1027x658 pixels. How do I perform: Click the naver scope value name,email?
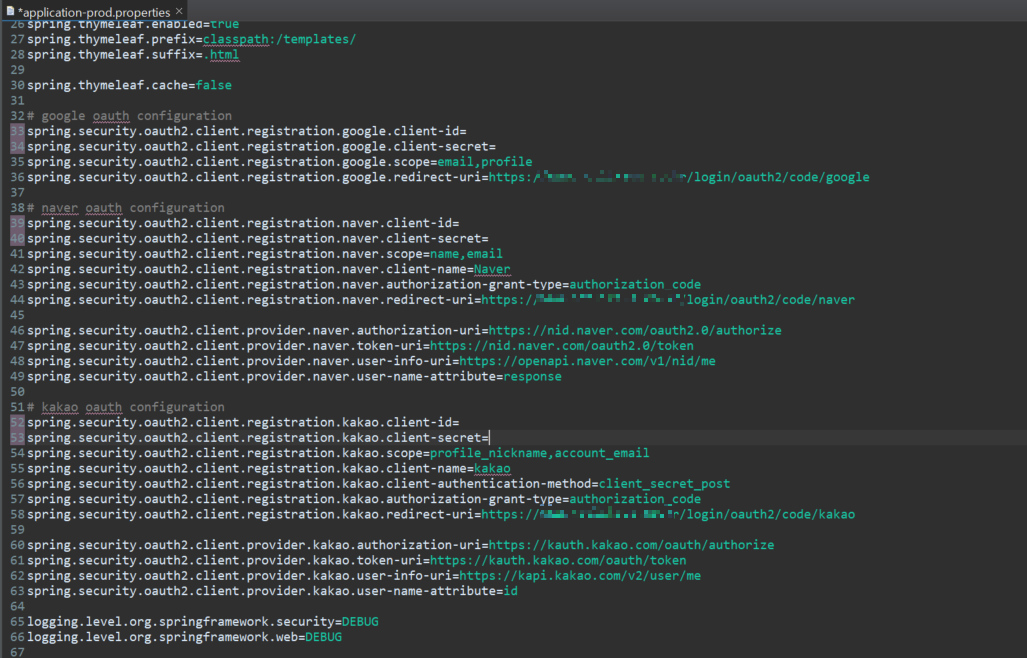[466, 254]
